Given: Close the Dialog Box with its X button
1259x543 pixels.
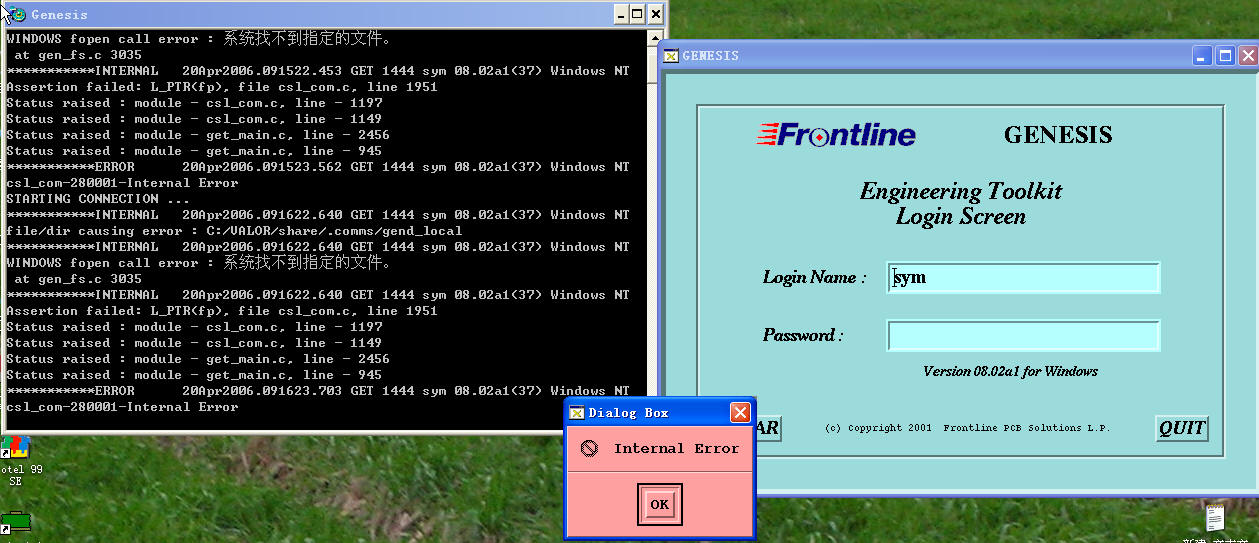Looking at the screenshot, I should [x=740, y=412].
